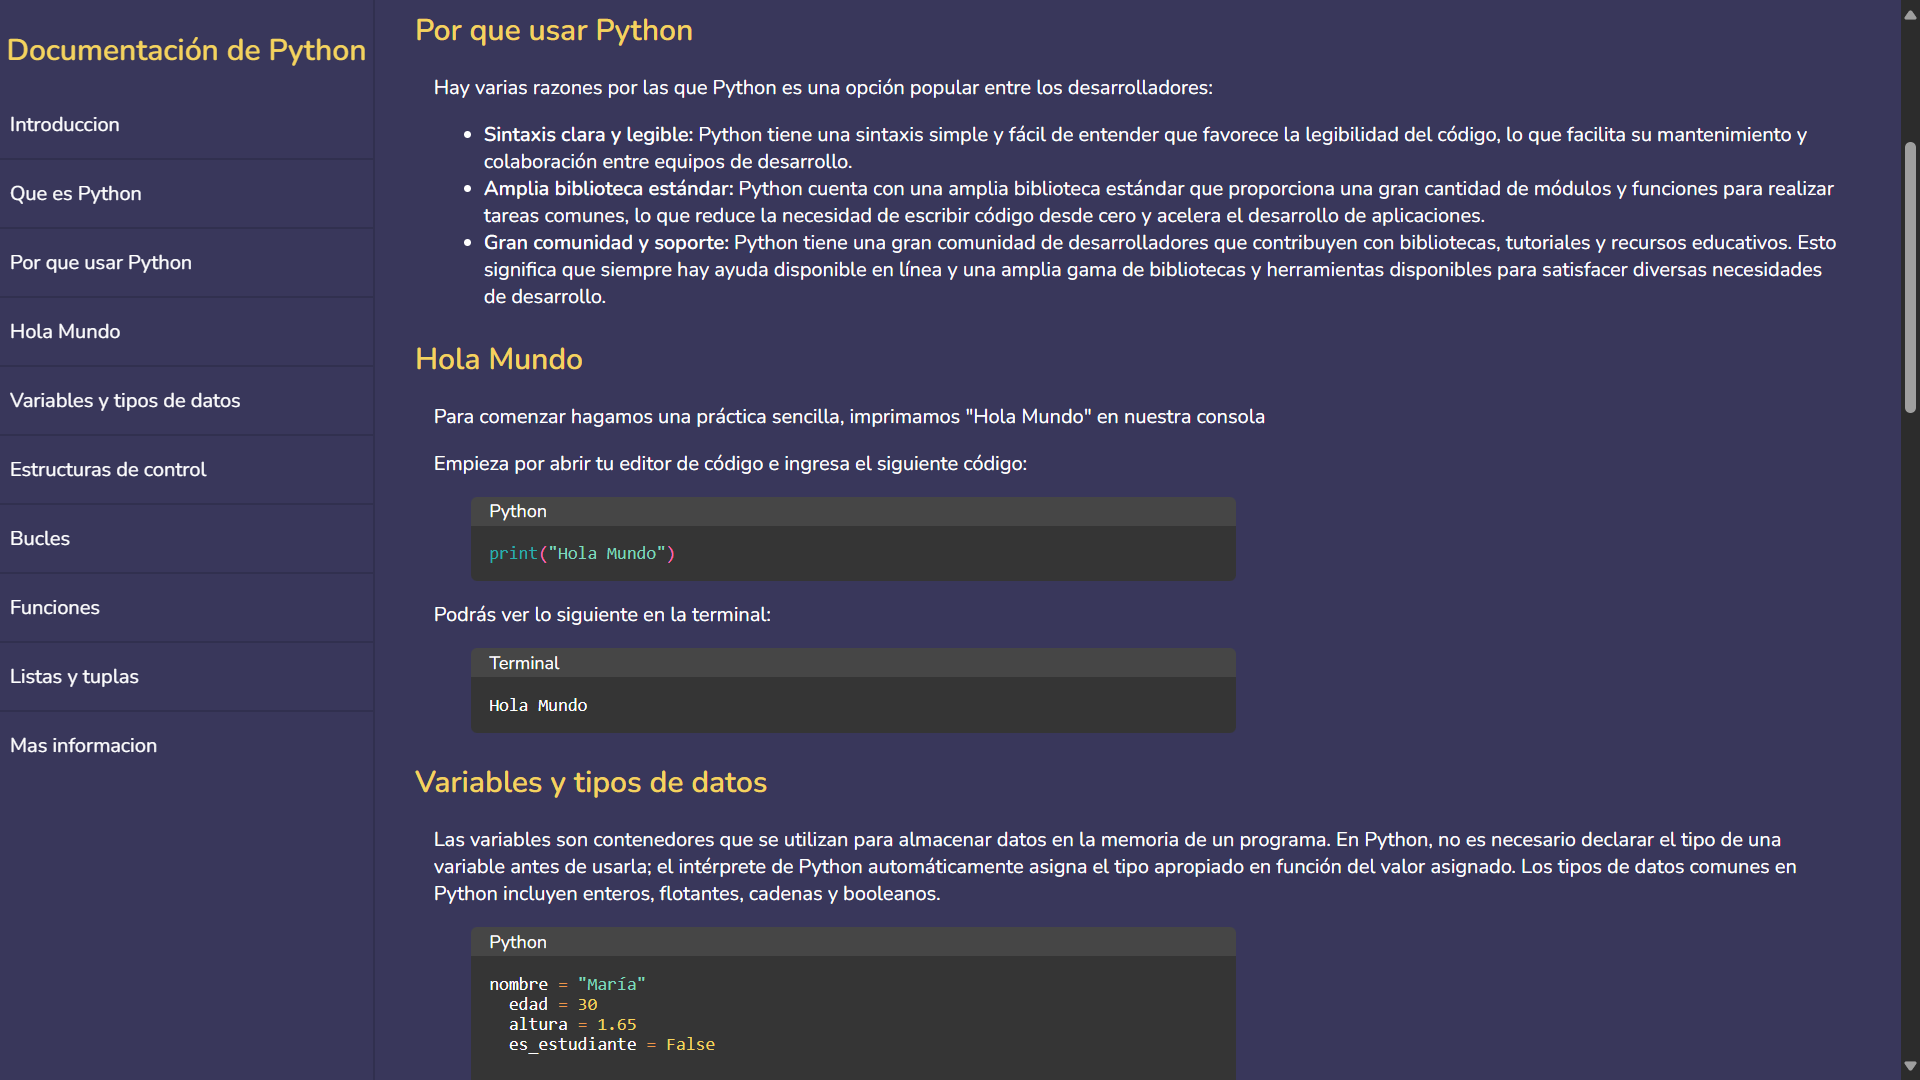
Task: Open Variables y tipos de datos in sidebar
Action: coord(187,401)
